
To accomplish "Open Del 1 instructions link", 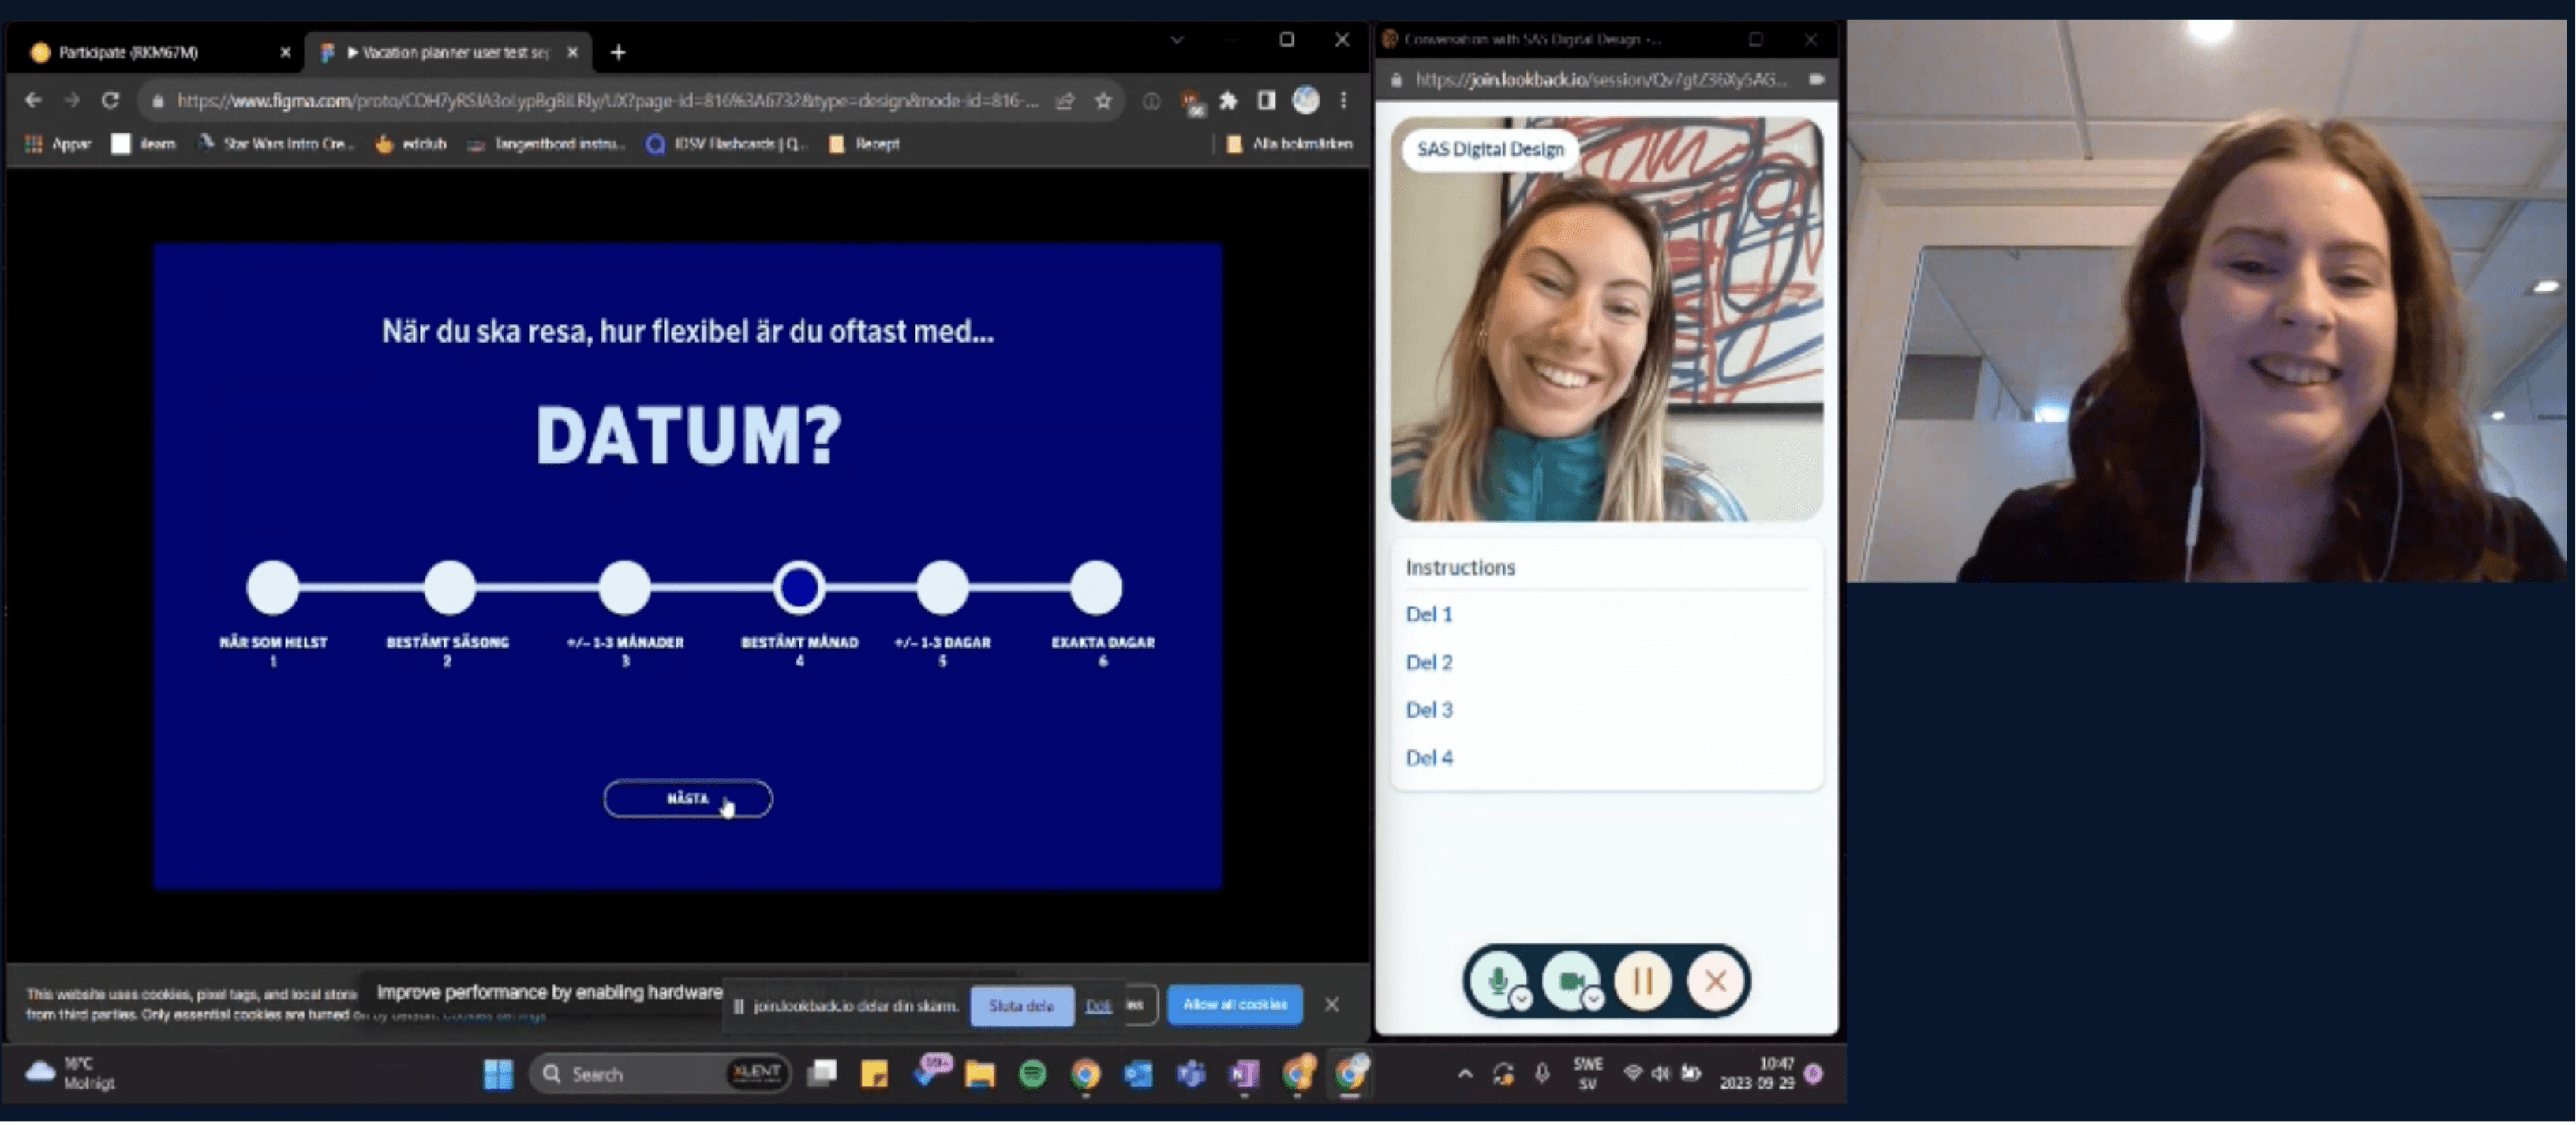I will (1428, 614).
